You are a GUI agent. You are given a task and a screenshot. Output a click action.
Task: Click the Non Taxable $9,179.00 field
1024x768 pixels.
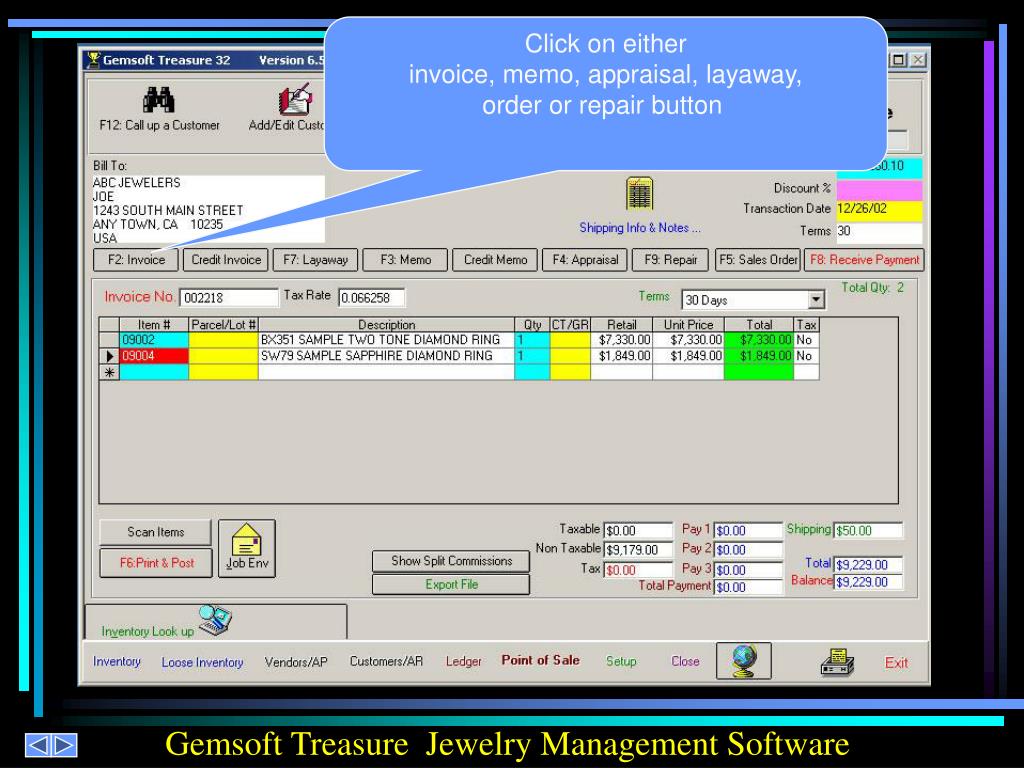click(637, 550)
